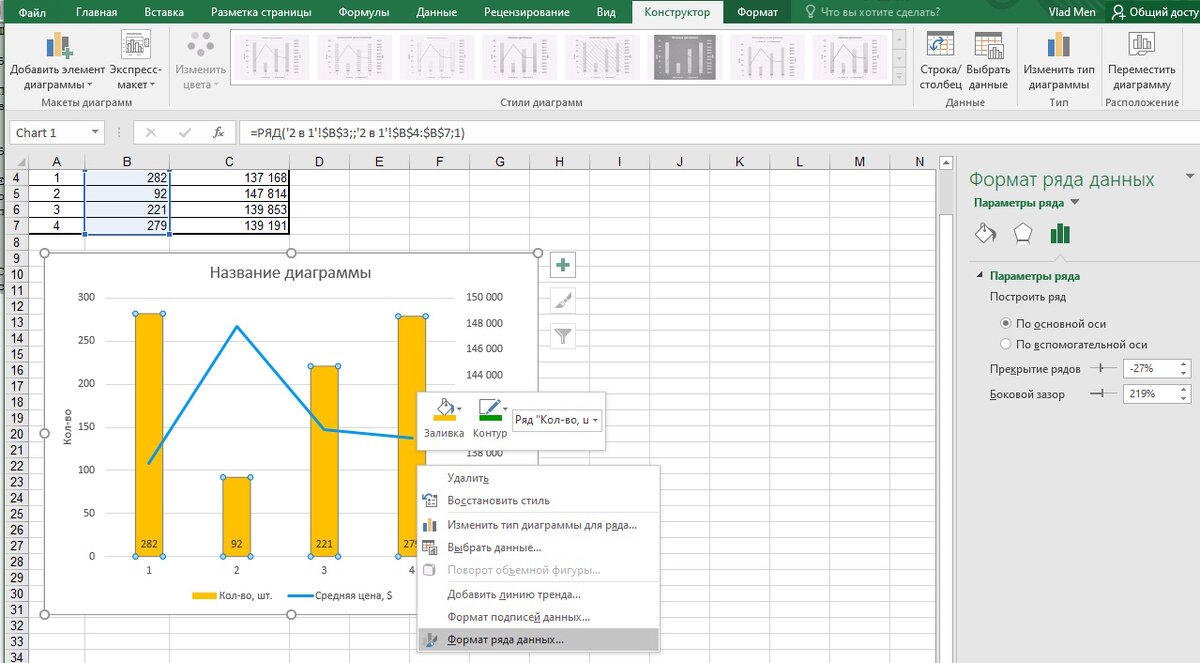
Task: Open Name Box dropdown showing Chart 1
Action: [96, 132]
